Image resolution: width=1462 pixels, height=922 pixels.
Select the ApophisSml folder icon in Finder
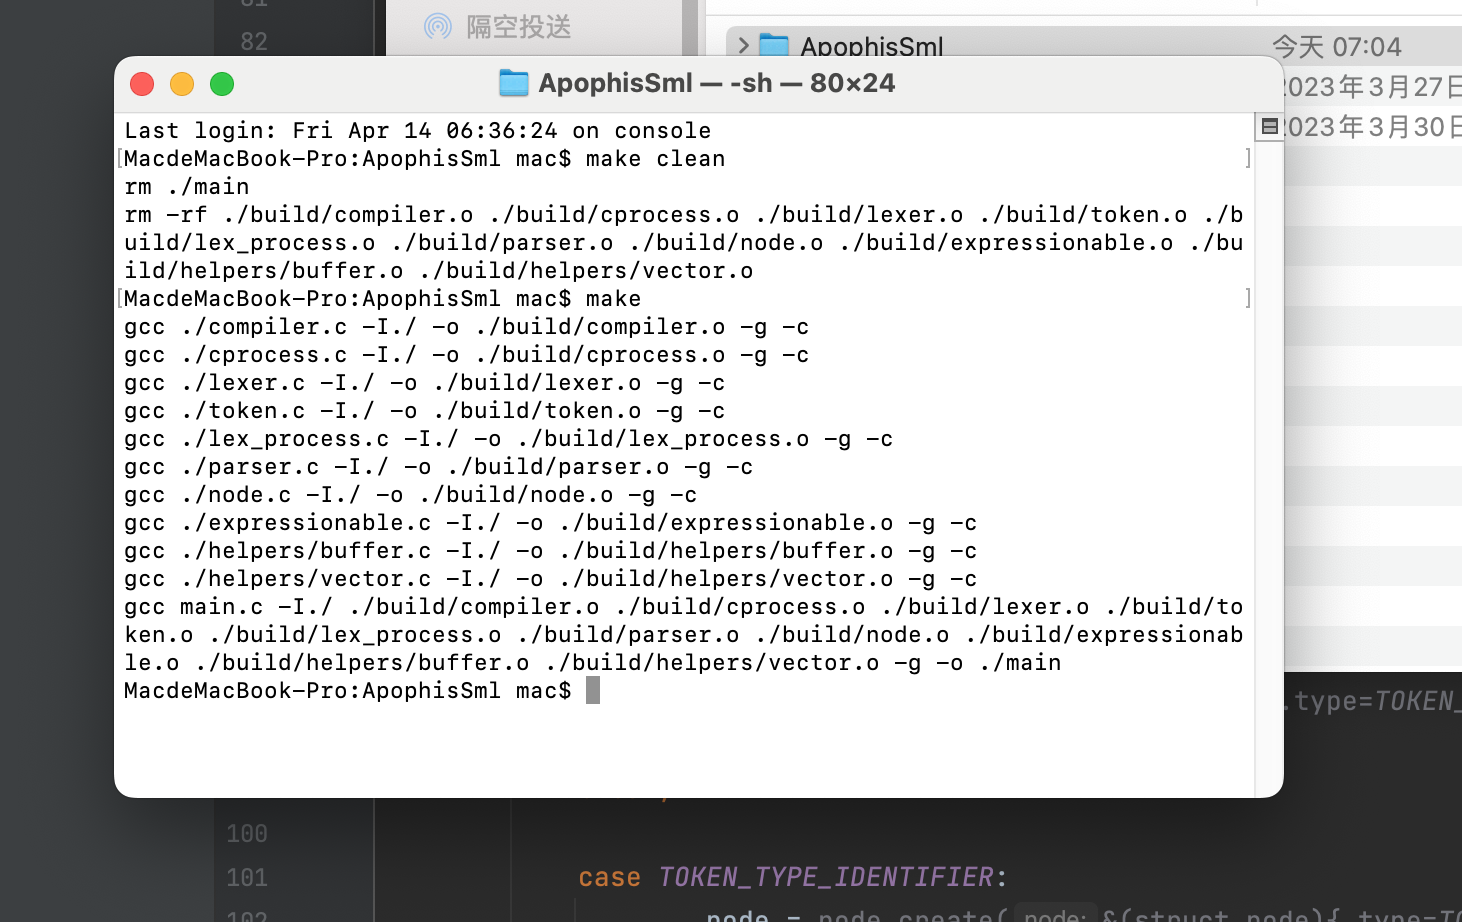tap(774, 45)
